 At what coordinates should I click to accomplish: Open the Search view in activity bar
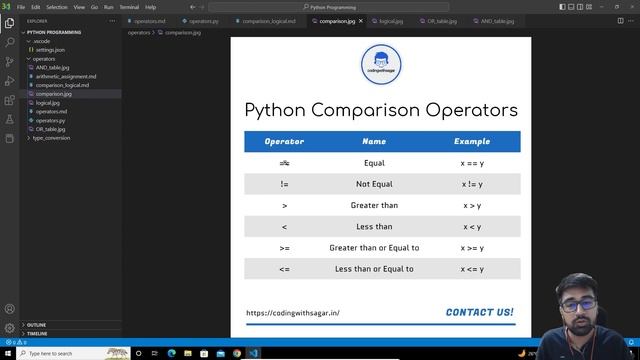[9, 42]
